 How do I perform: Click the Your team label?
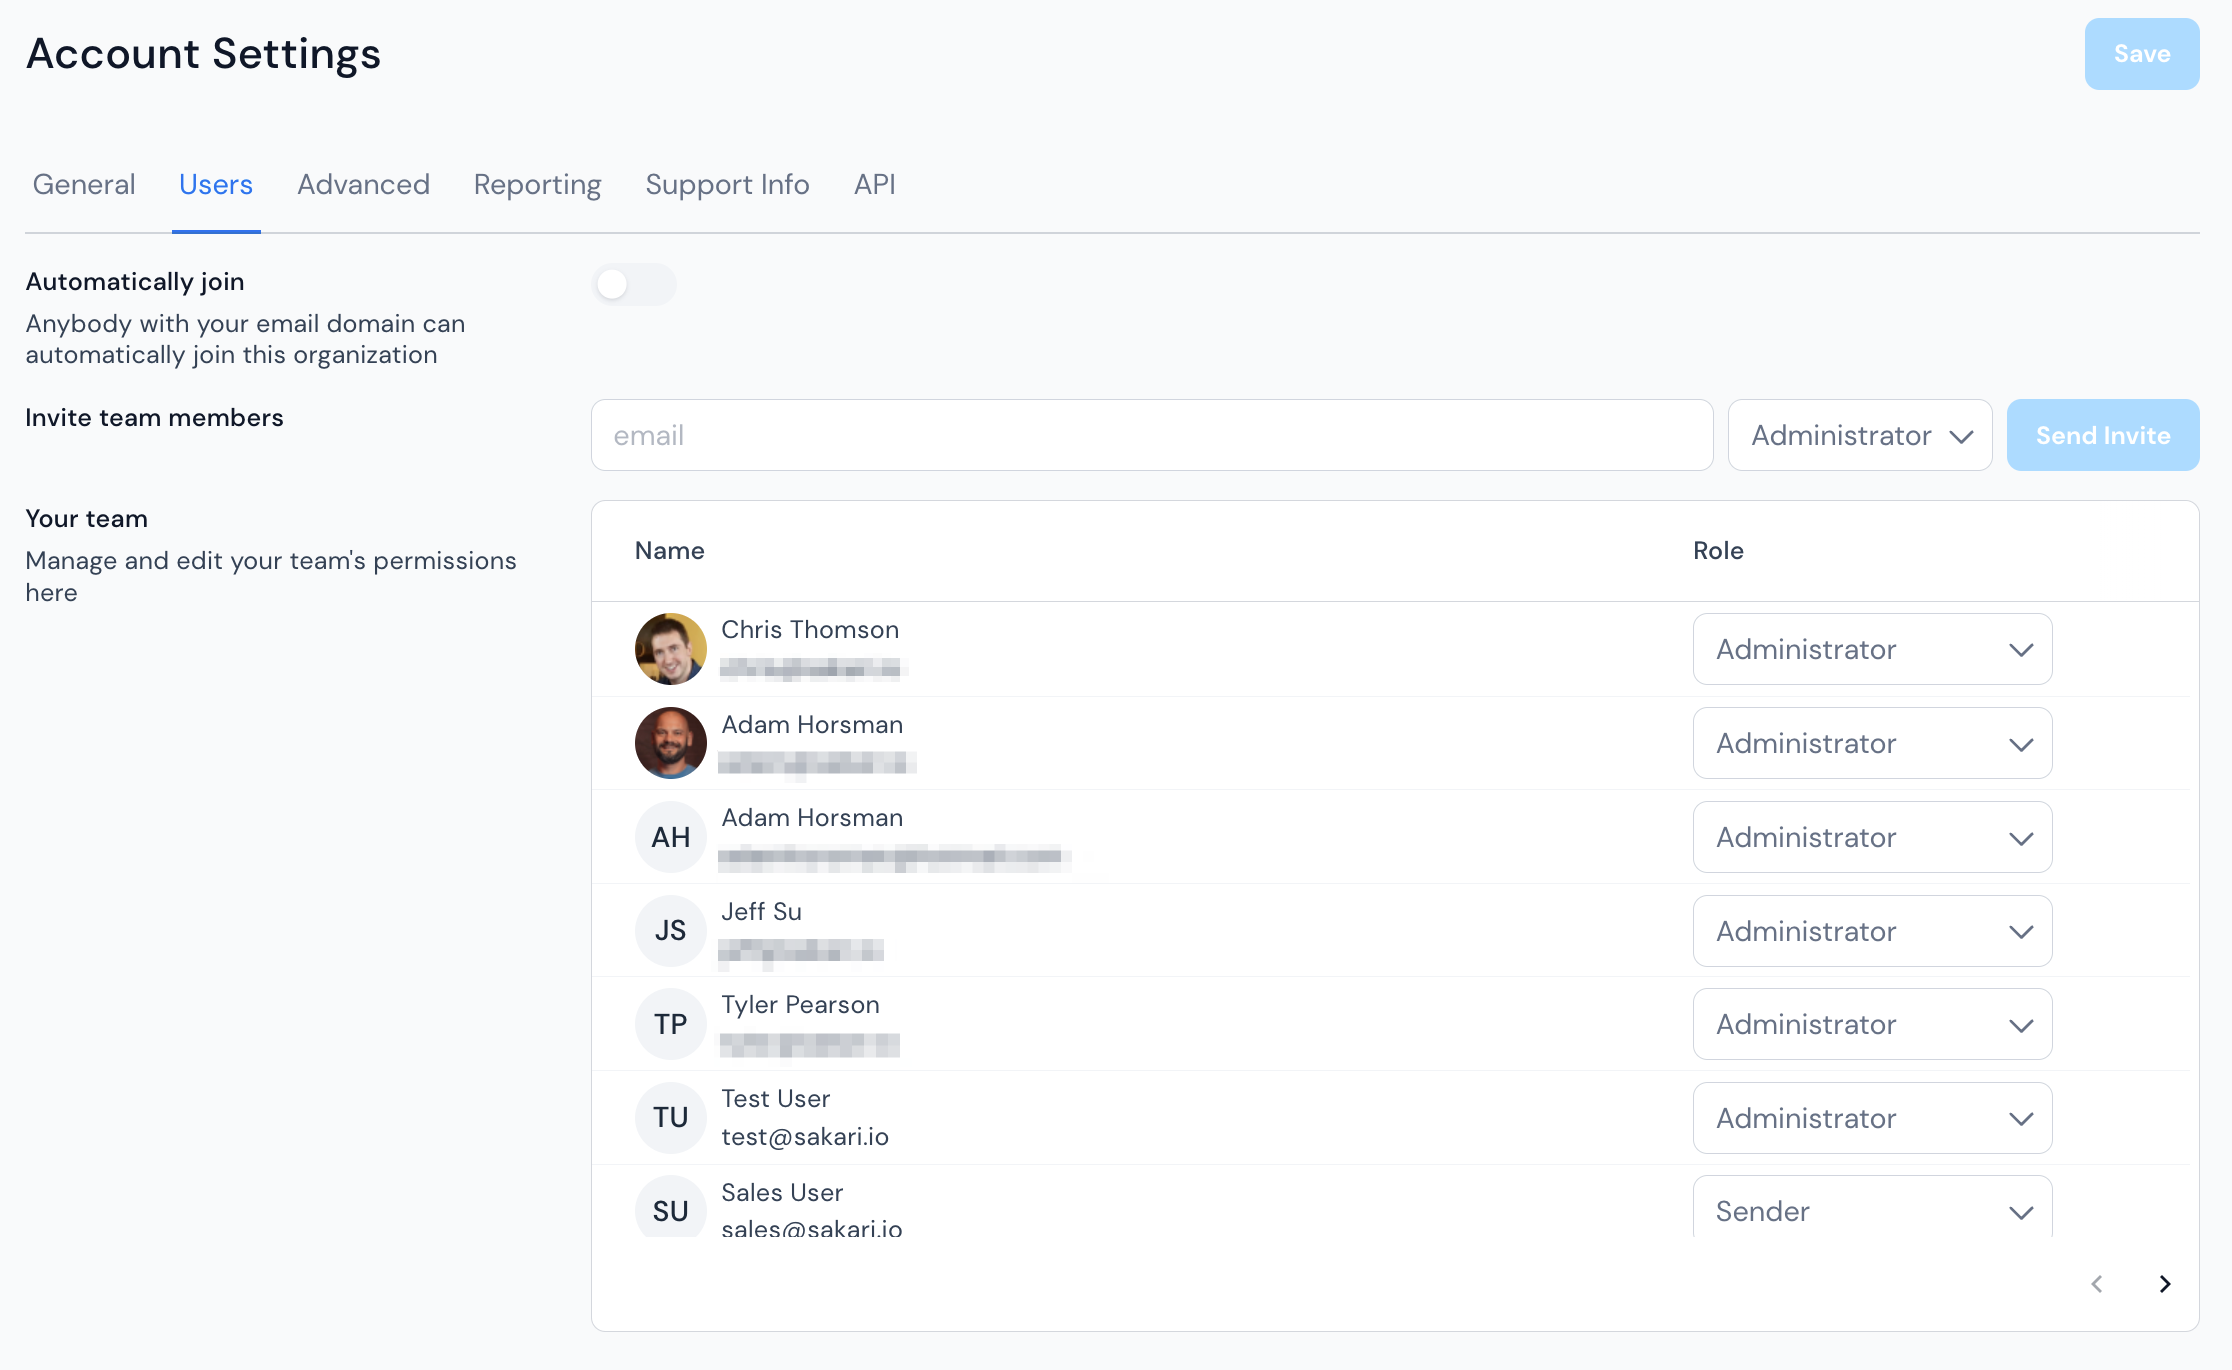(x=86, y=519)
